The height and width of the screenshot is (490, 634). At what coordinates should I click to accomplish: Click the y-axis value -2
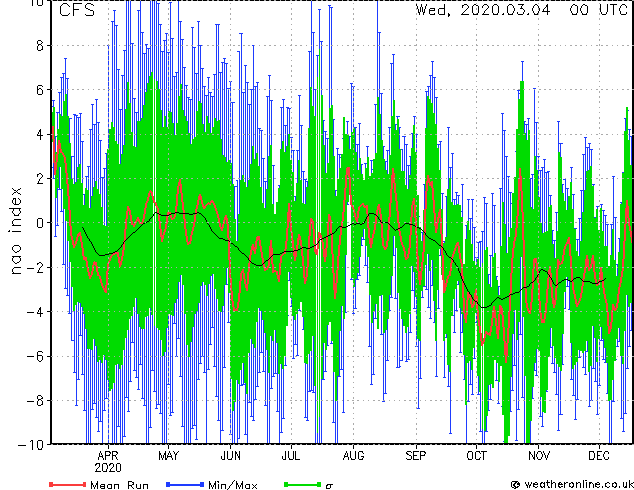tap(34, 267)
